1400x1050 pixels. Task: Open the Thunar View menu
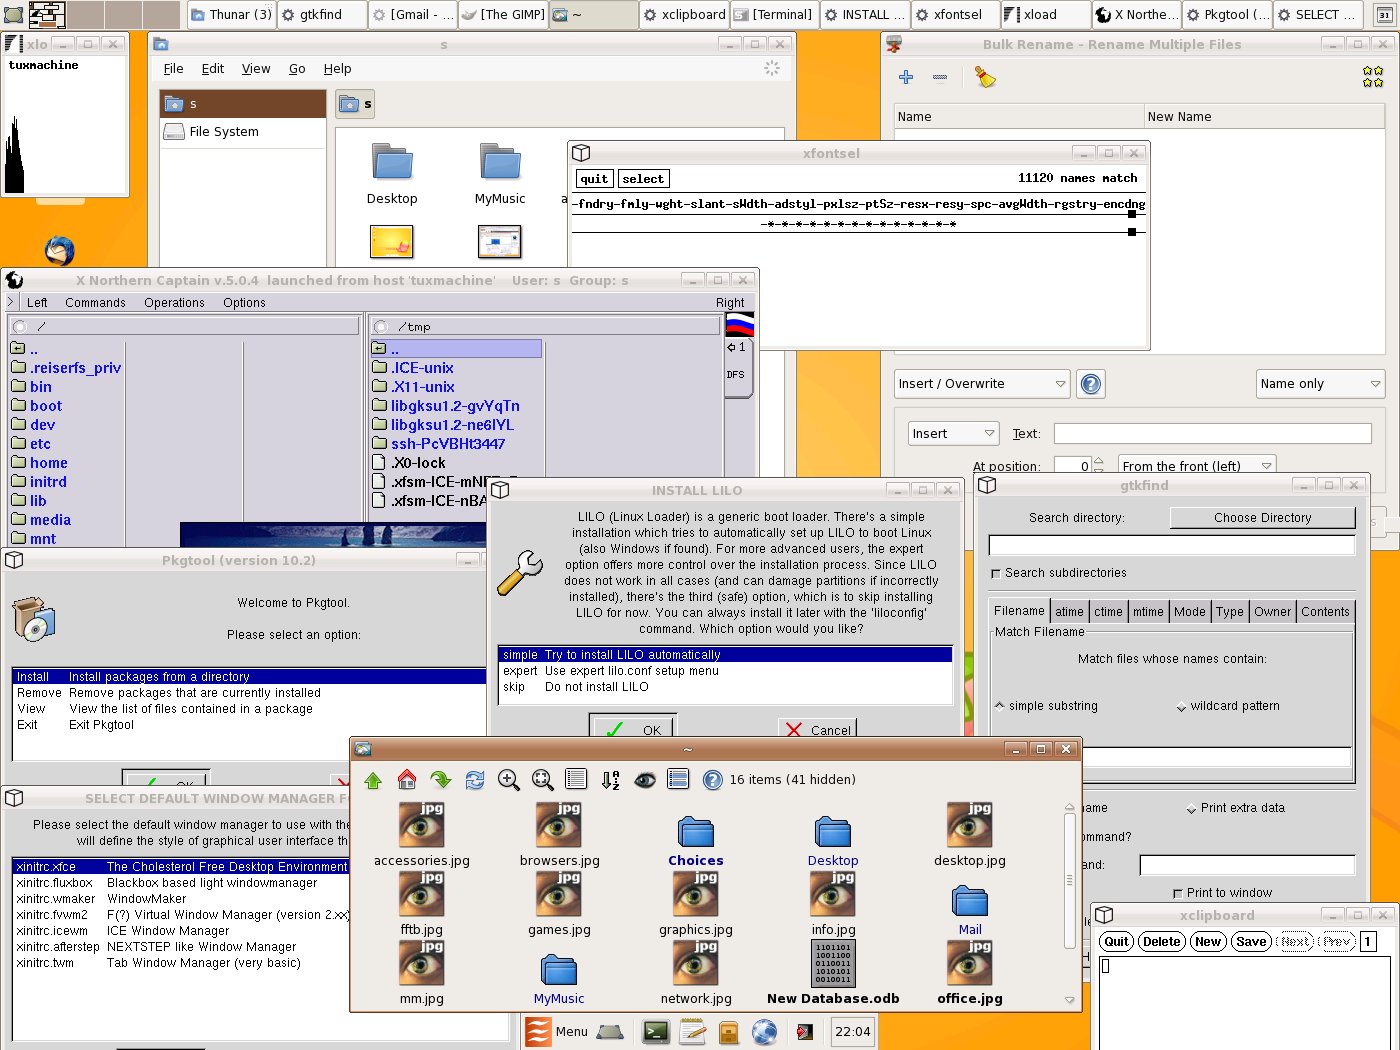256,69
